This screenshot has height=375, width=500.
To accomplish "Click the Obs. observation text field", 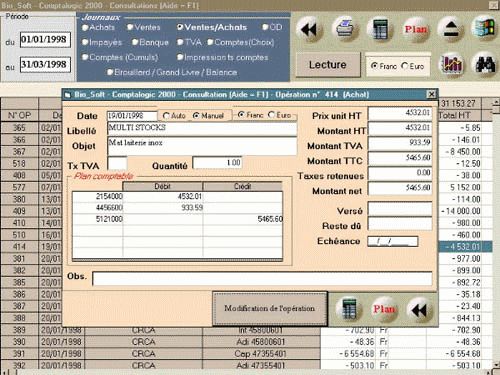I will click(x=262, y=279).
